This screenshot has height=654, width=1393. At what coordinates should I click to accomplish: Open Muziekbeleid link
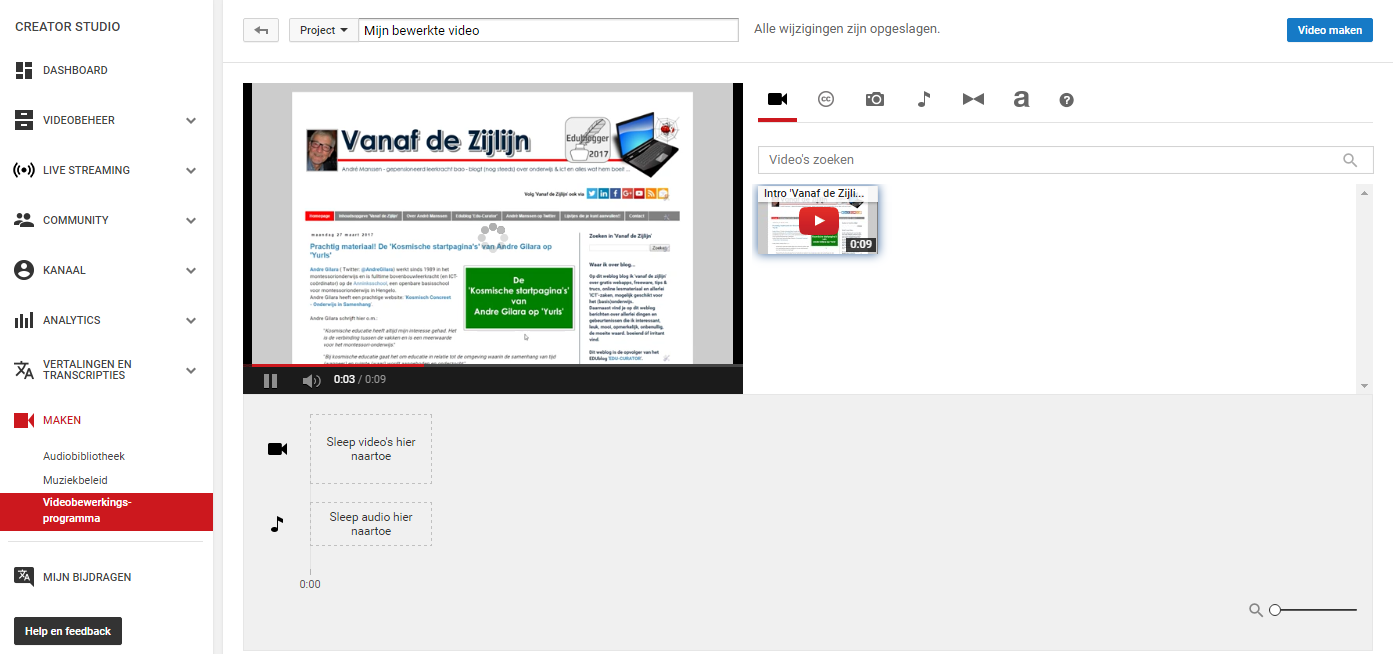point(75,481)
